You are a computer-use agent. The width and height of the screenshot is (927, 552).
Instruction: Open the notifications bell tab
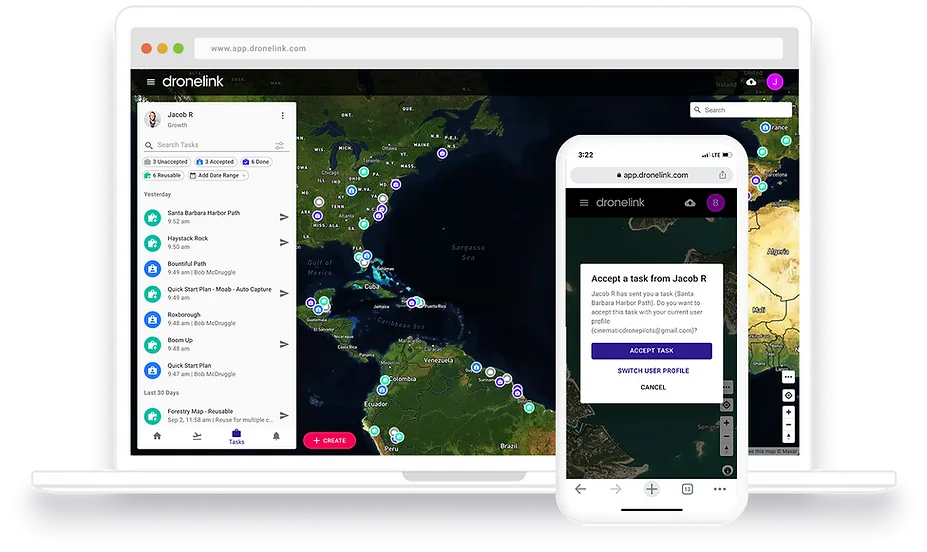pyautogui.click(x=276, y=436)
